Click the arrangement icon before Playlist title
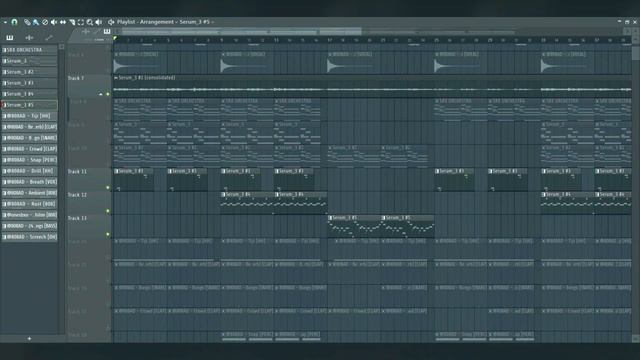640x360 pixels. tap(111, 22)
